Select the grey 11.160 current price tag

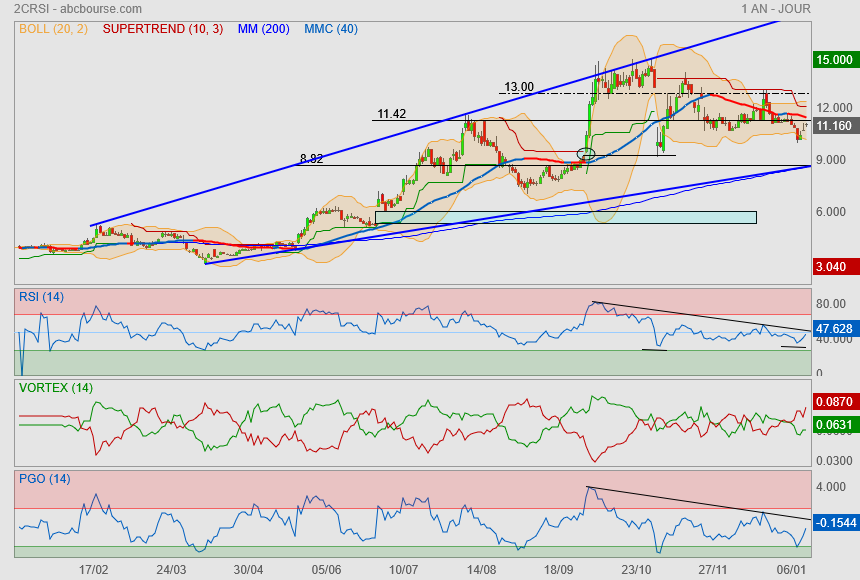click(835, 126)
